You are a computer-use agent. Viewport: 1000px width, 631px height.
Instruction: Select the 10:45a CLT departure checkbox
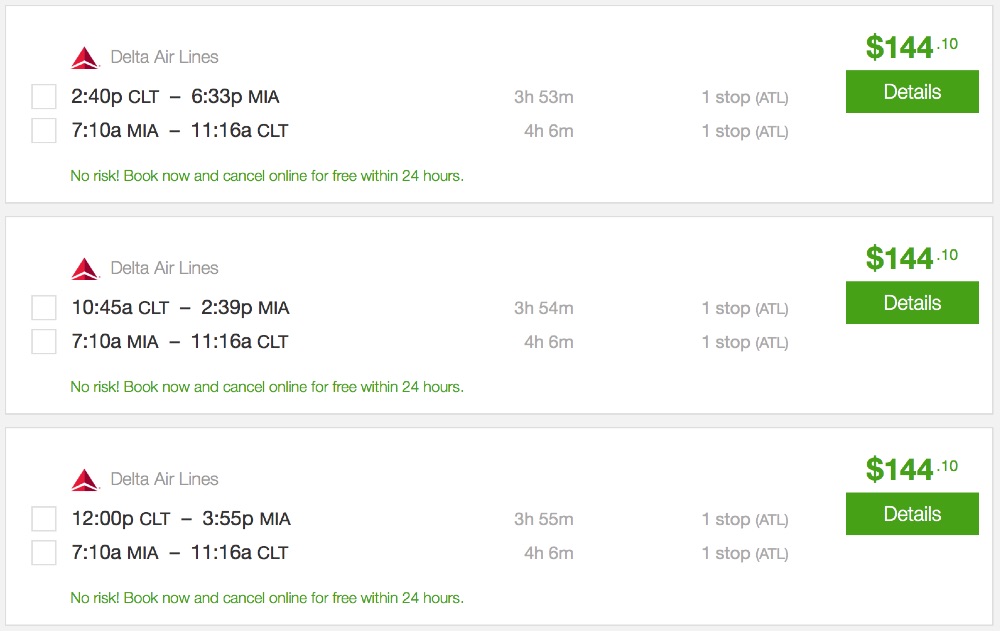click(44, 308)
